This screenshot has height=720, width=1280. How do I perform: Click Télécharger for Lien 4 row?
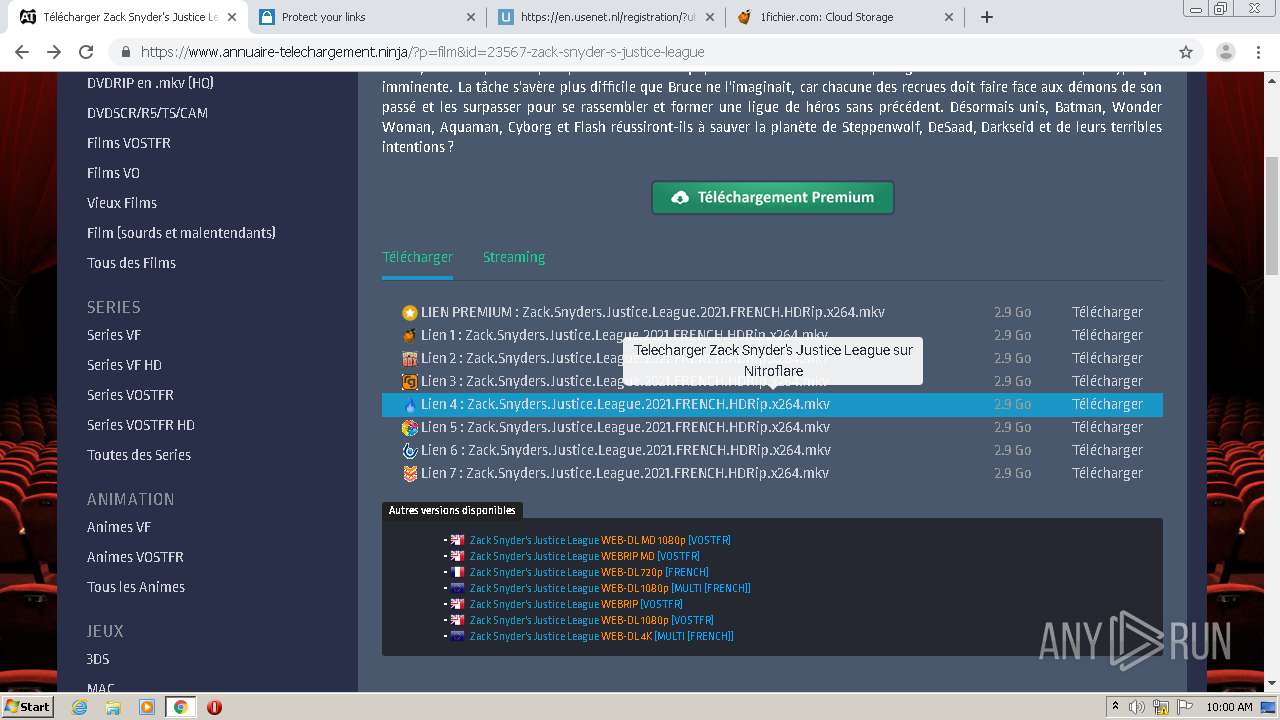pyautogui.click(x=1107, y=405)
